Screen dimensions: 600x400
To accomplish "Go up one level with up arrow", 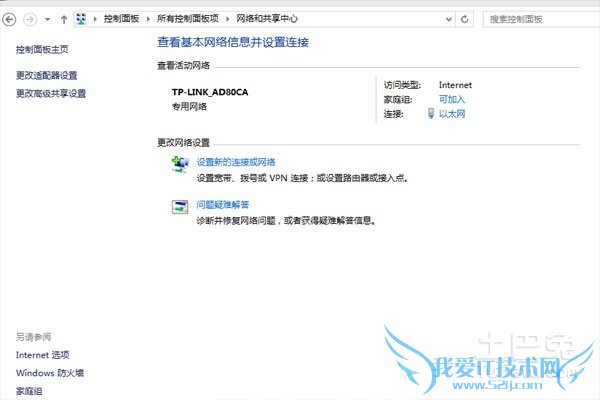I will pyautogui.click(x=64, y=19).
